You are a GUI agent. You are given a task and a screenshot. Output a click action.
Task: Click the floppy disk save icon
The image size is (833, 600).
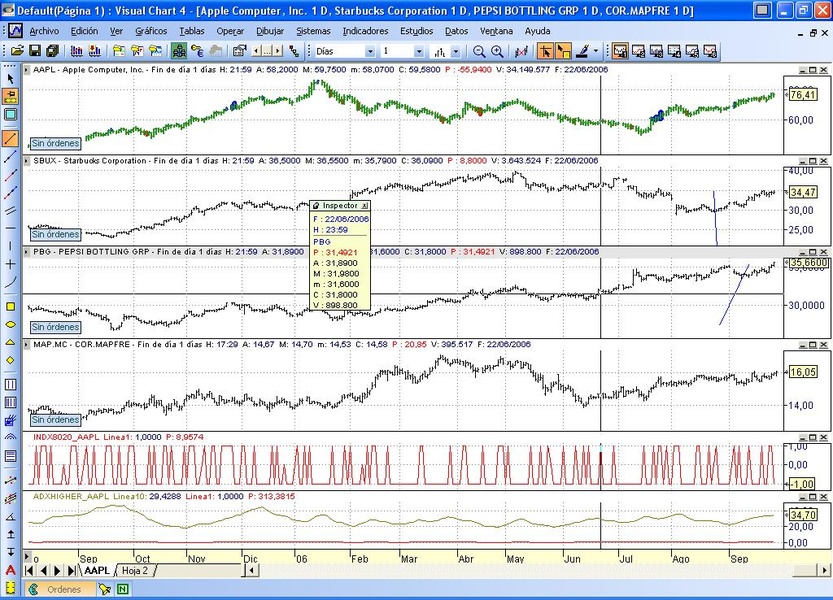[x=35, y=51]
